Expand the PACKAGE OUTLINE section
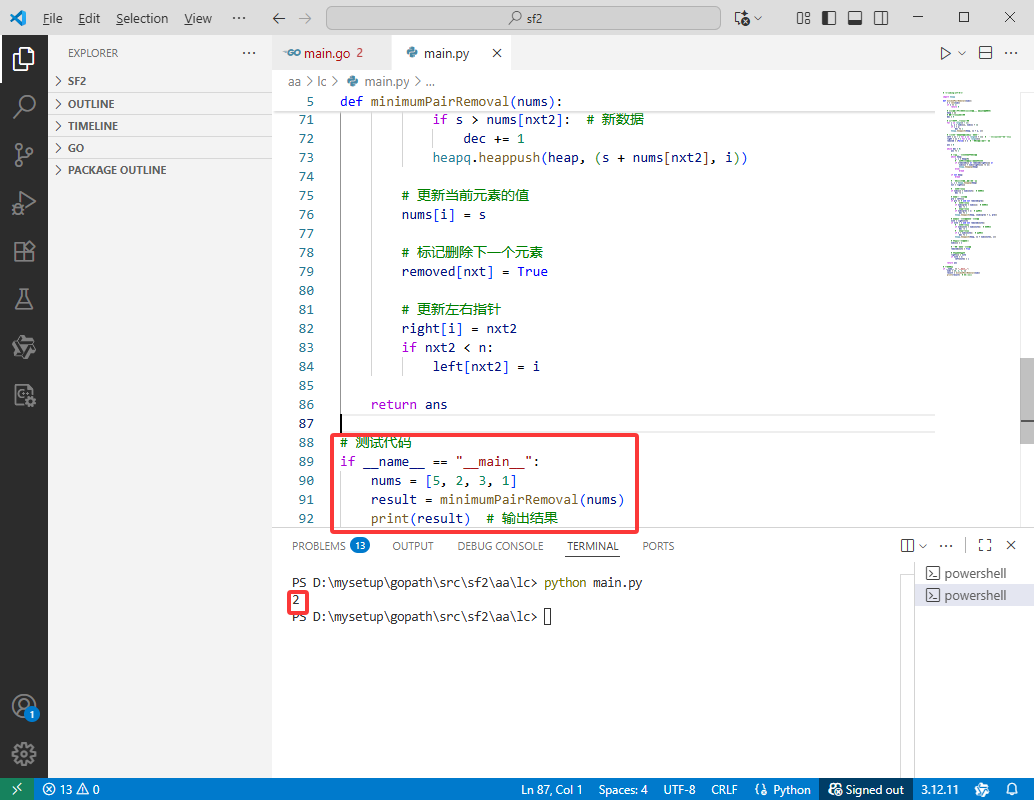Screen dimensions: 1034x800 160,170
